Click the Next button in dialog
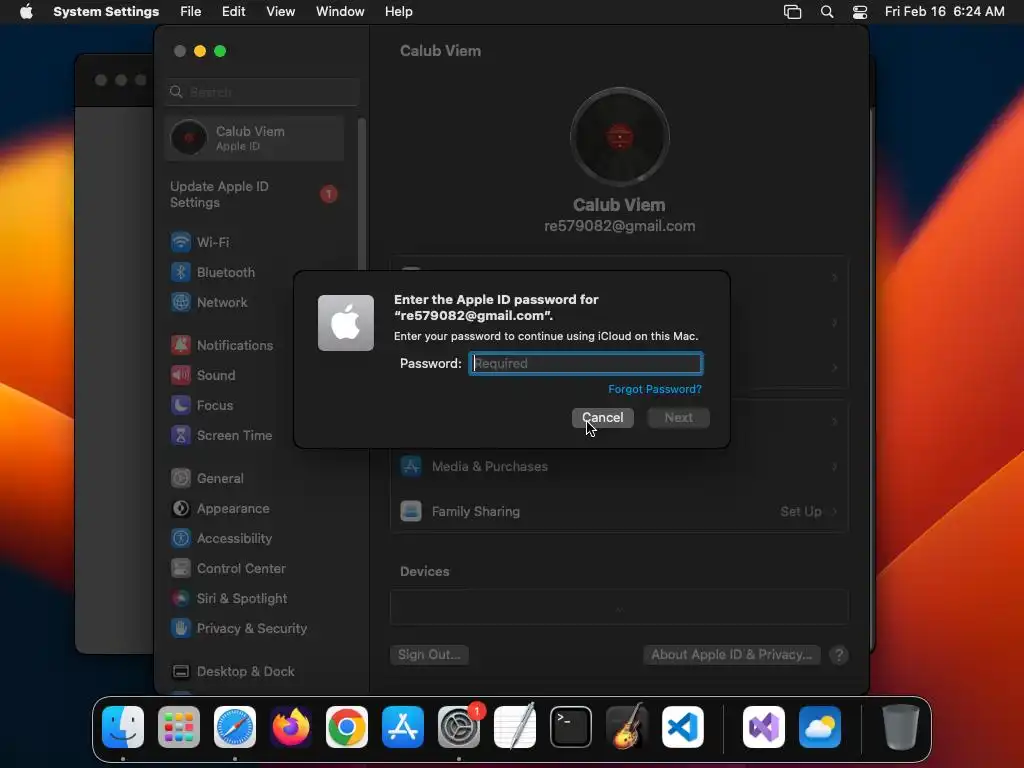 [x=679, y=418]
